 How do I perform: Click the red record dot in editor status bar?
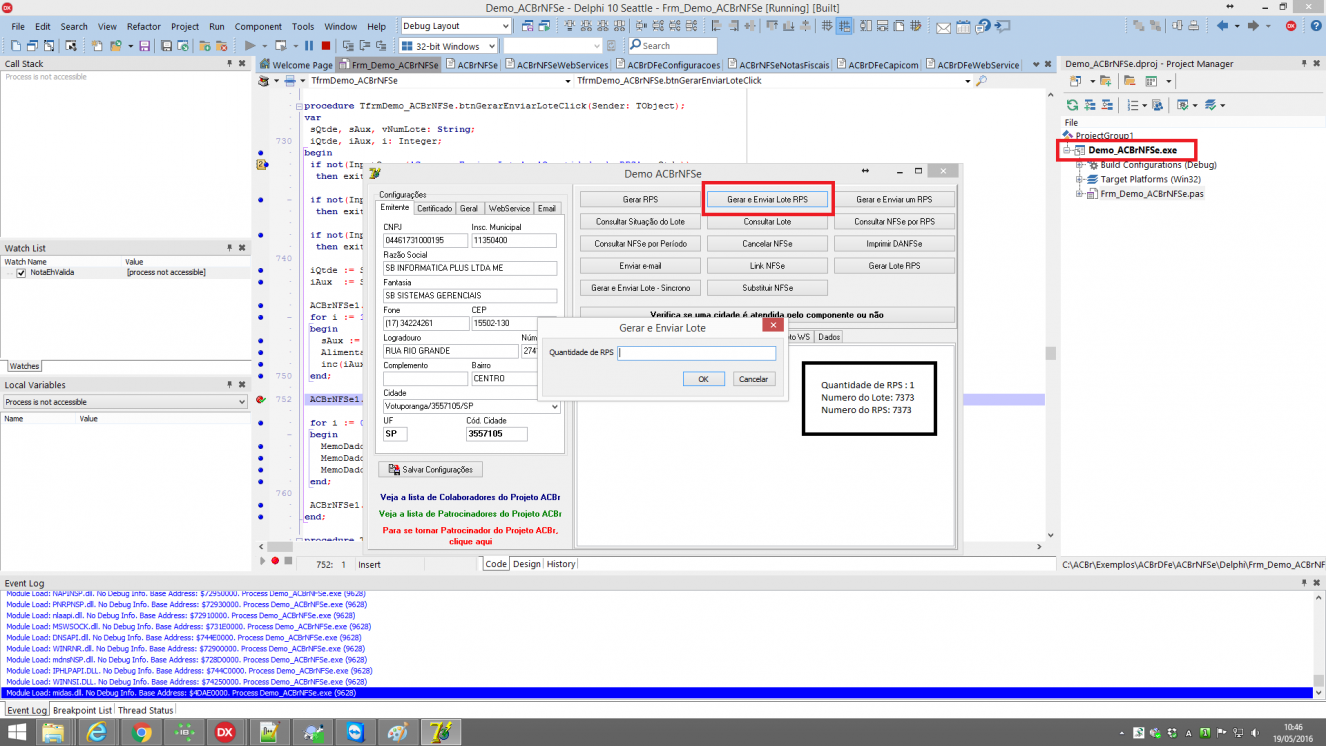click(x=274, y=561)
